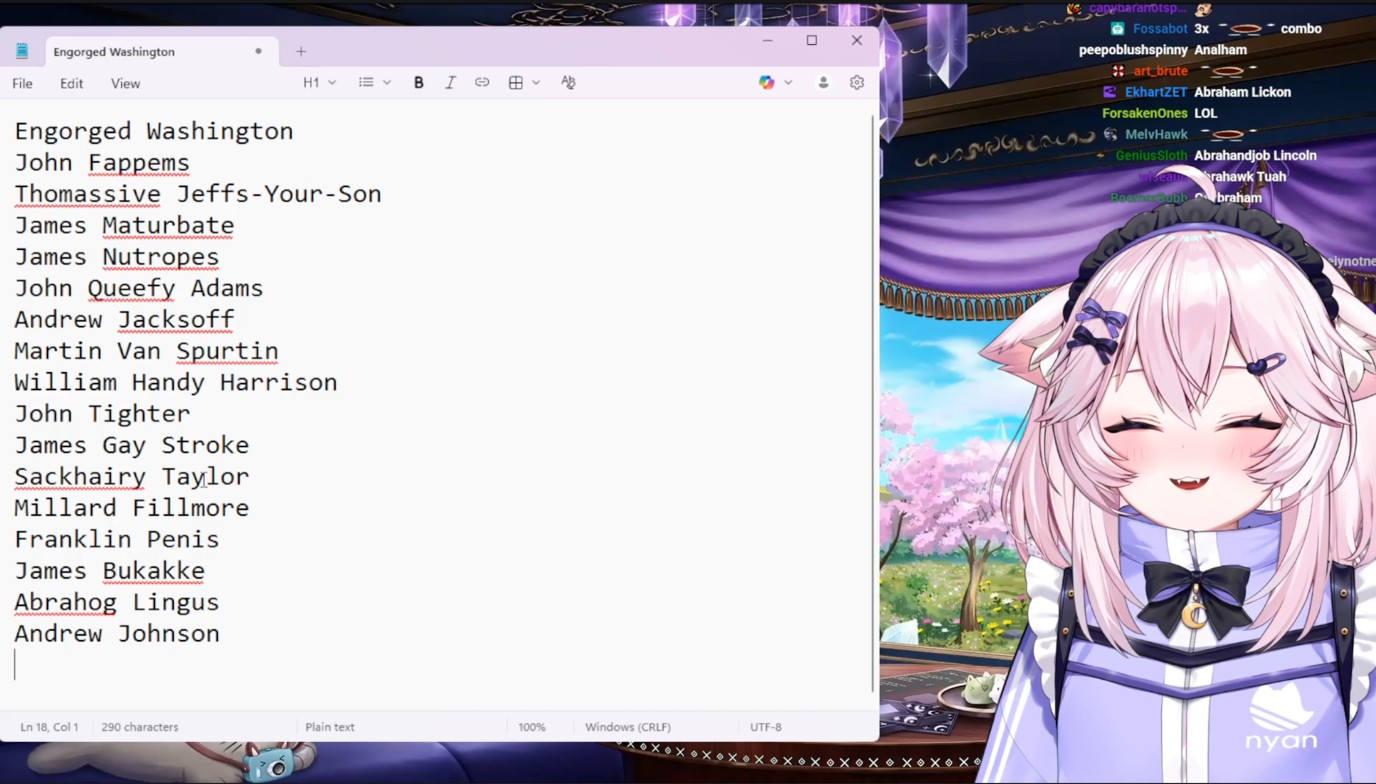Clear formatting with the toolbar icon
The height and width of the screenshot is (784, 1376).
pos(568,83)
